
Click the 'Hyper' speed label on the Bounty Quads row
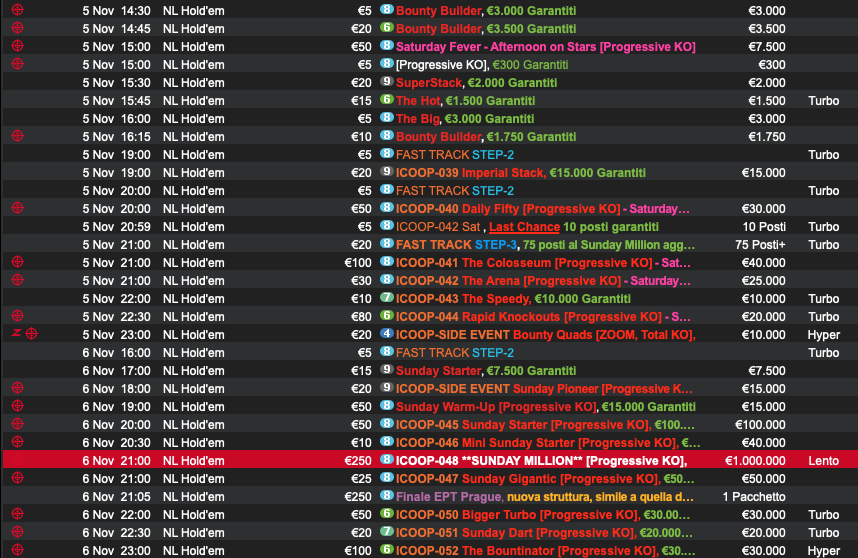[824, 335]
